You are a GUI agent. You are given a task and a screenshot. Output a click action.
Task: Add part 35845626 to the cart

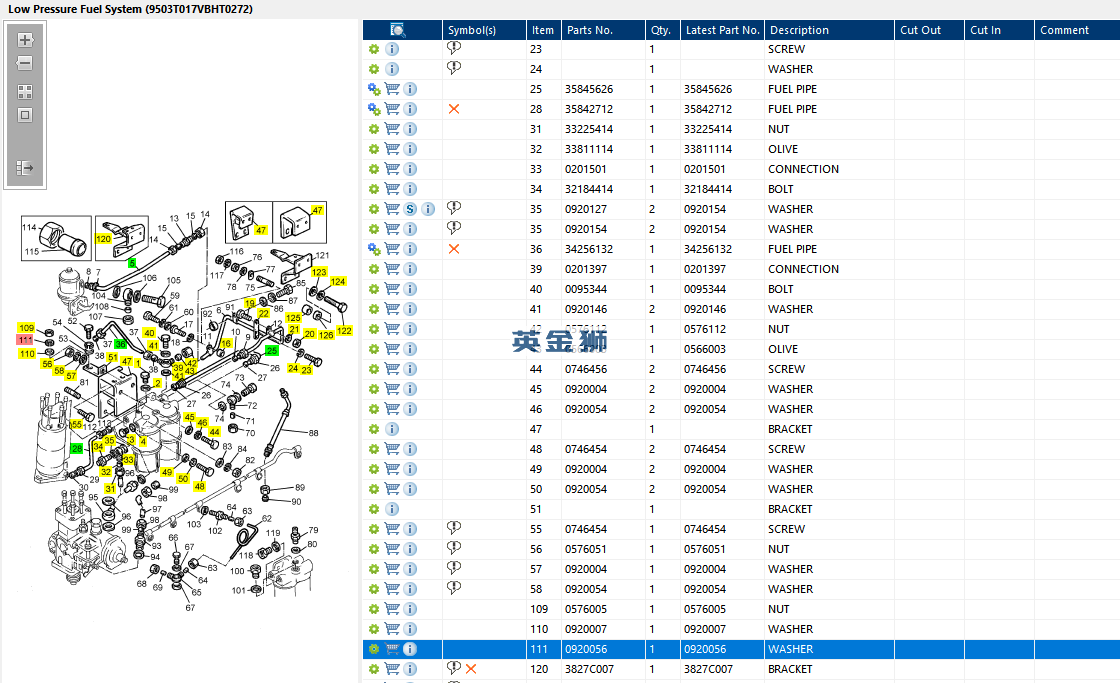click(392, 89)
